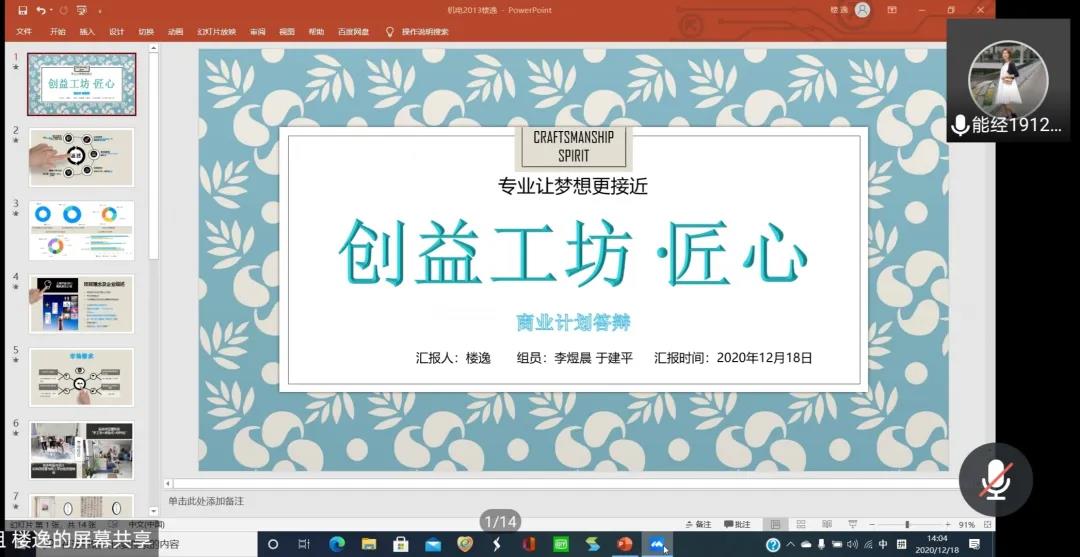Select slide 2 thumbnail
Viewport: 1080px width, 557px height.
click(x=81, y=157)
